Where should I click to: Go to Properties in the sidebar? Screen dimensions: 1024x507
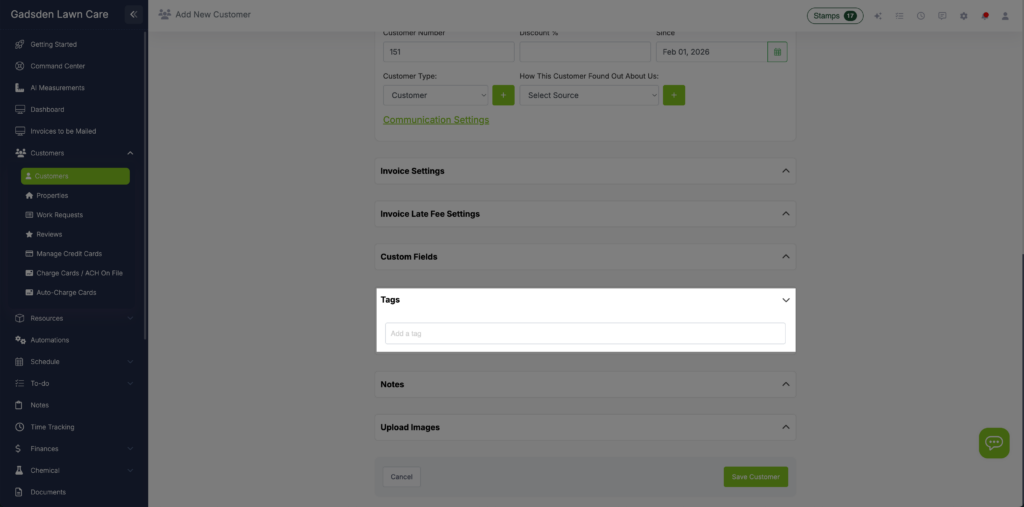point(52,195)
